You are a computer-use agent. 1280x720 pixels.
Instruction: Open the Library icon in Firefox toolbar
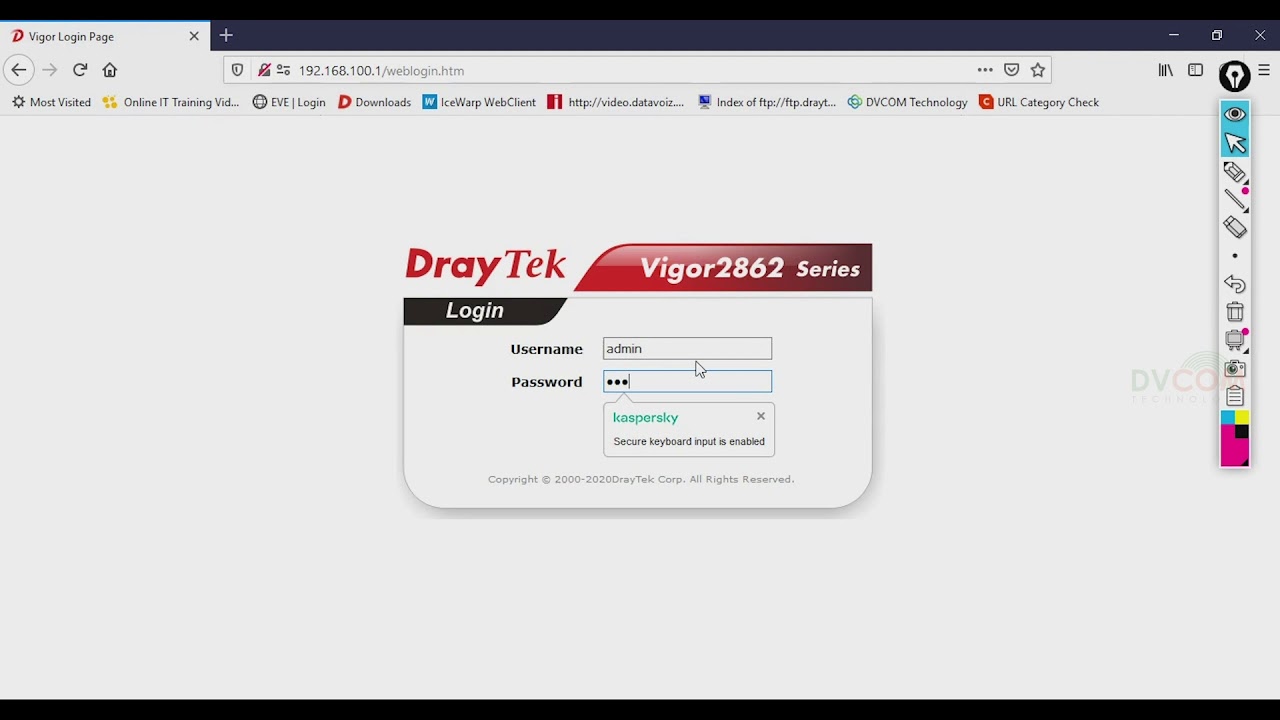1166,70
